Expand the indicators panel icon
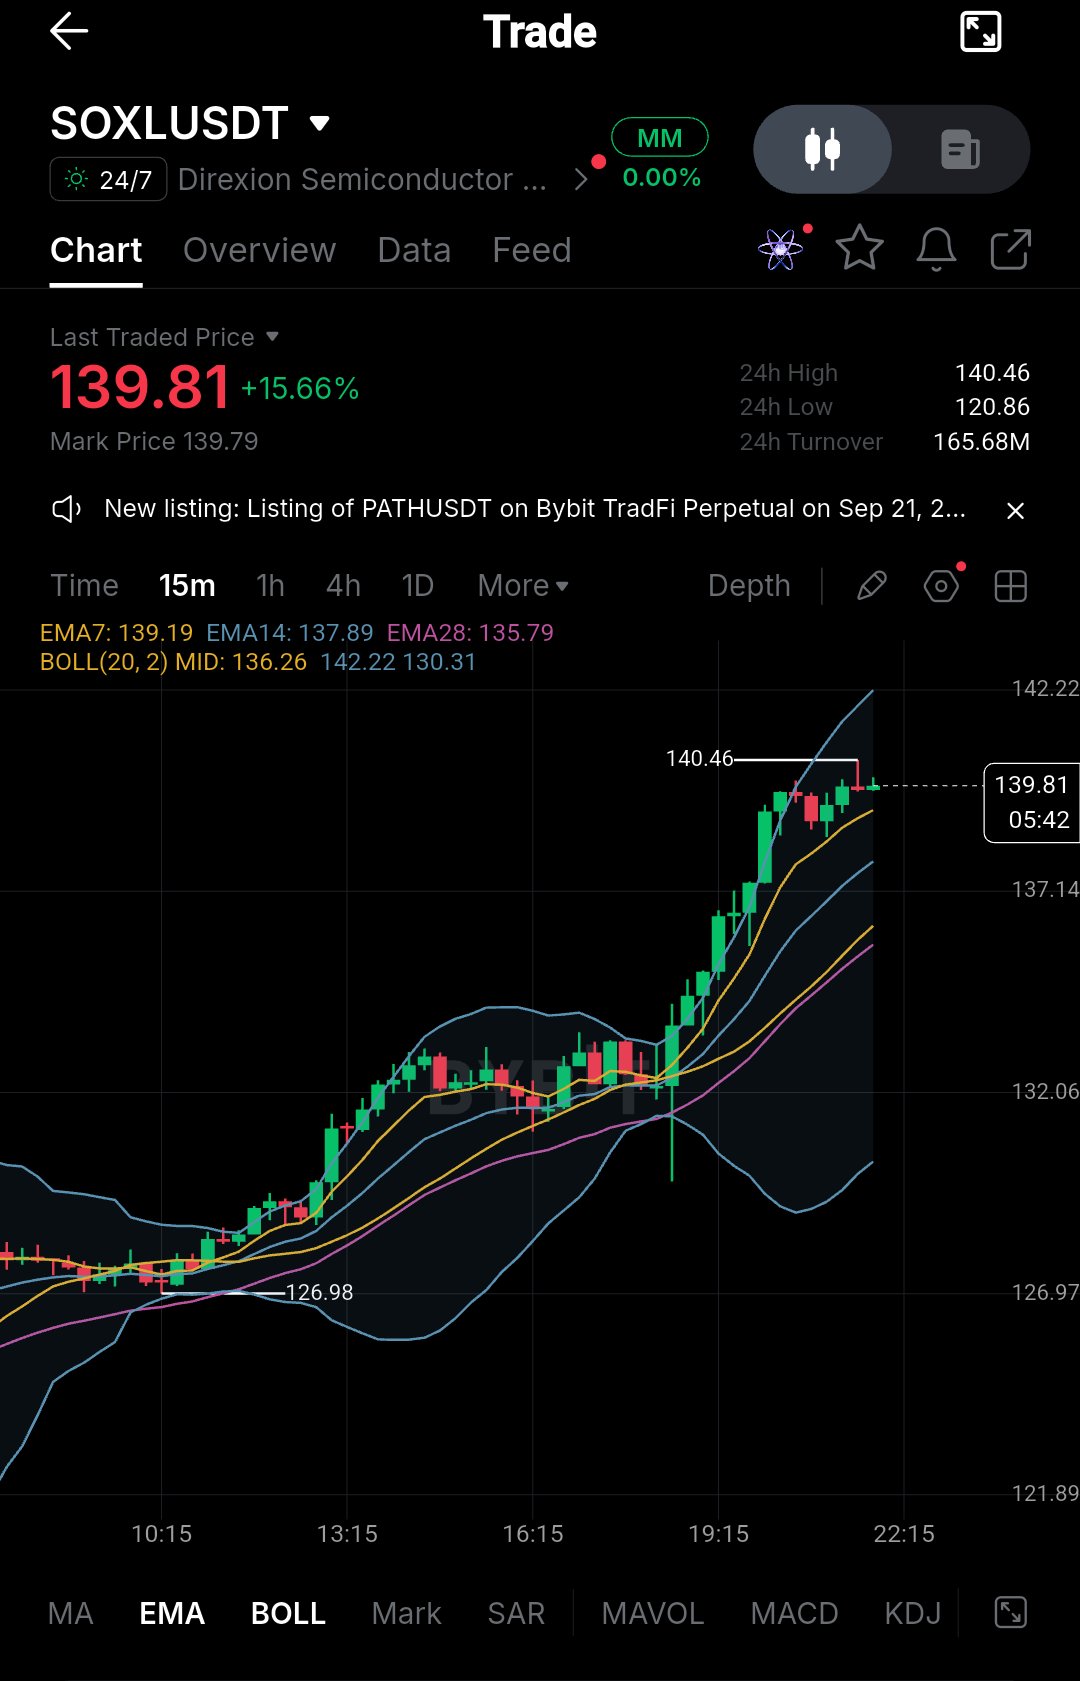Viewport: 1080px width, 1681px height. 1011,1612
